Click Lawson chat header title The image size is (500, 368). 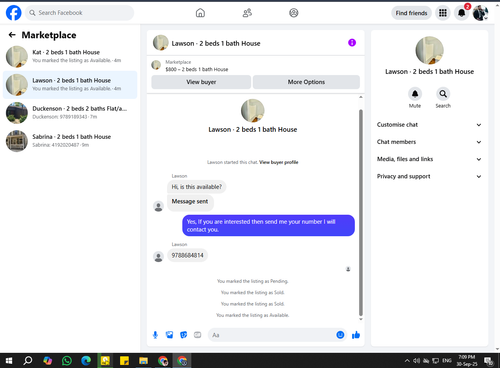click(216, 43)
